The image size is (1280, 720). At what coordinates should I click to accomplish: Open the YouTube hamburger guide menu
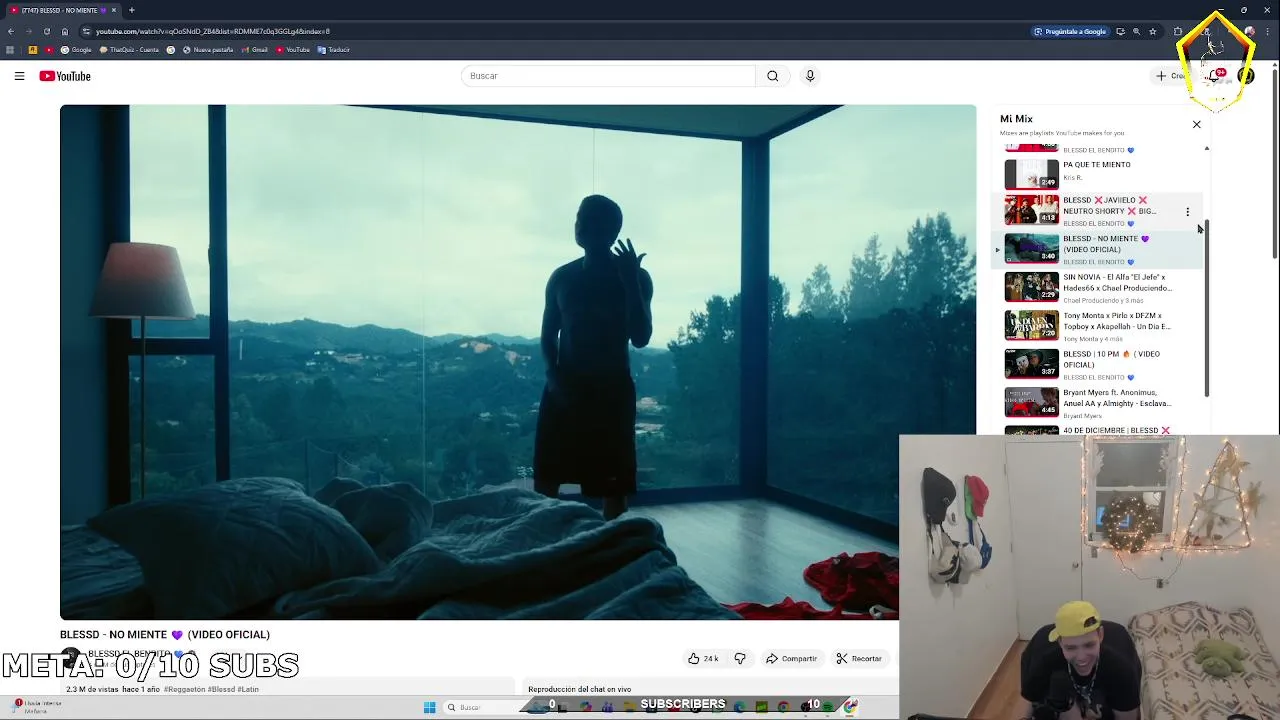click(x=19, y=76)
